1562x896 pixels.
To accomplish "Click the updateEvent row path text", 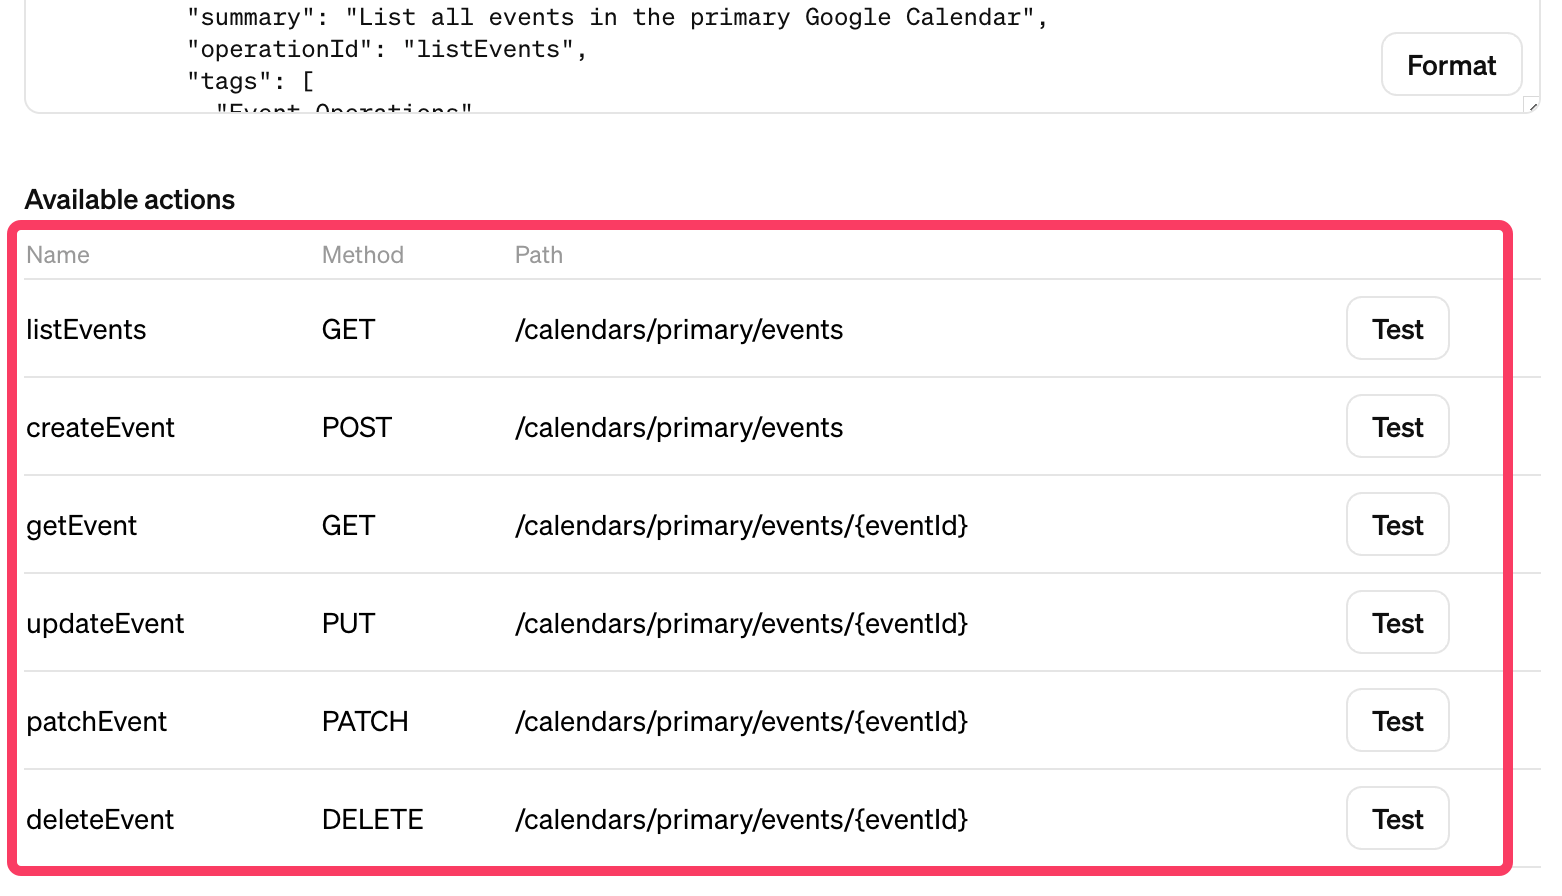I will pos(741,624).
